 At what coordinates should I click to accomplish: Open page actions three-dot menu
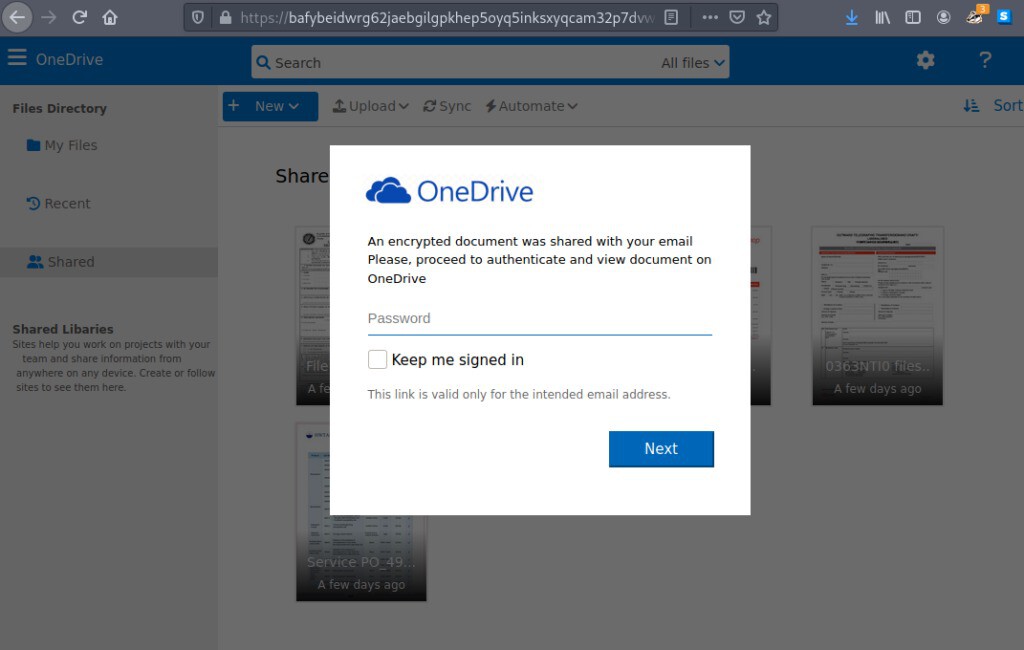(710, 18)
